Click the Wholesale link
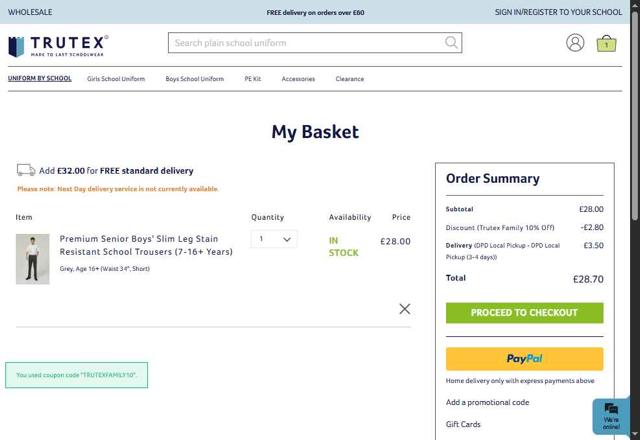 tap(30, 12)
